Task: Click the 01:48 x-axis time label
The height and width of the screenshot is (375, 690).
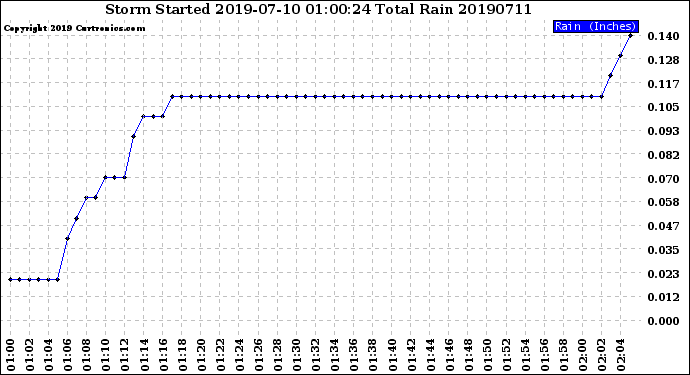Action: 468,355
